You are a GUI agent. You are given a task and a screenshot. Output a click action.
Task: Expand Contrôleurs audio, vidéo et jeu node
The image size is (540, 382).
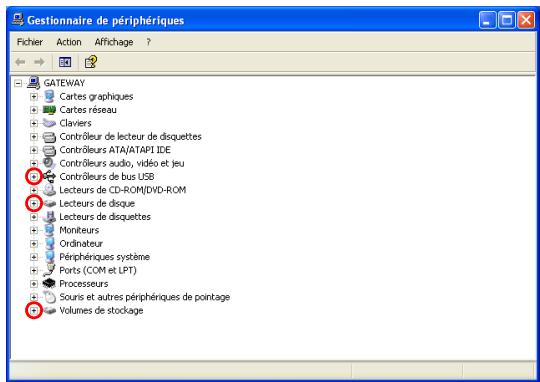click(x=34, y=163)
